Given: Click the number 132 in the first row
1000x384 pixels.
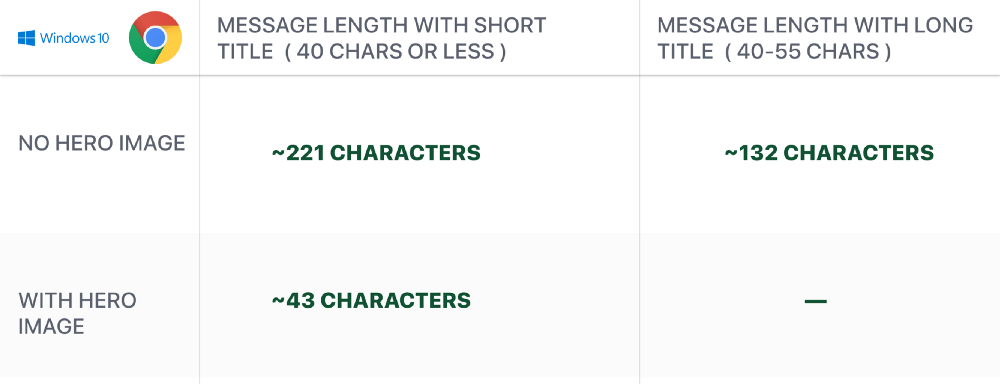Looking at the screenshot, I should (x=758, y=153).
